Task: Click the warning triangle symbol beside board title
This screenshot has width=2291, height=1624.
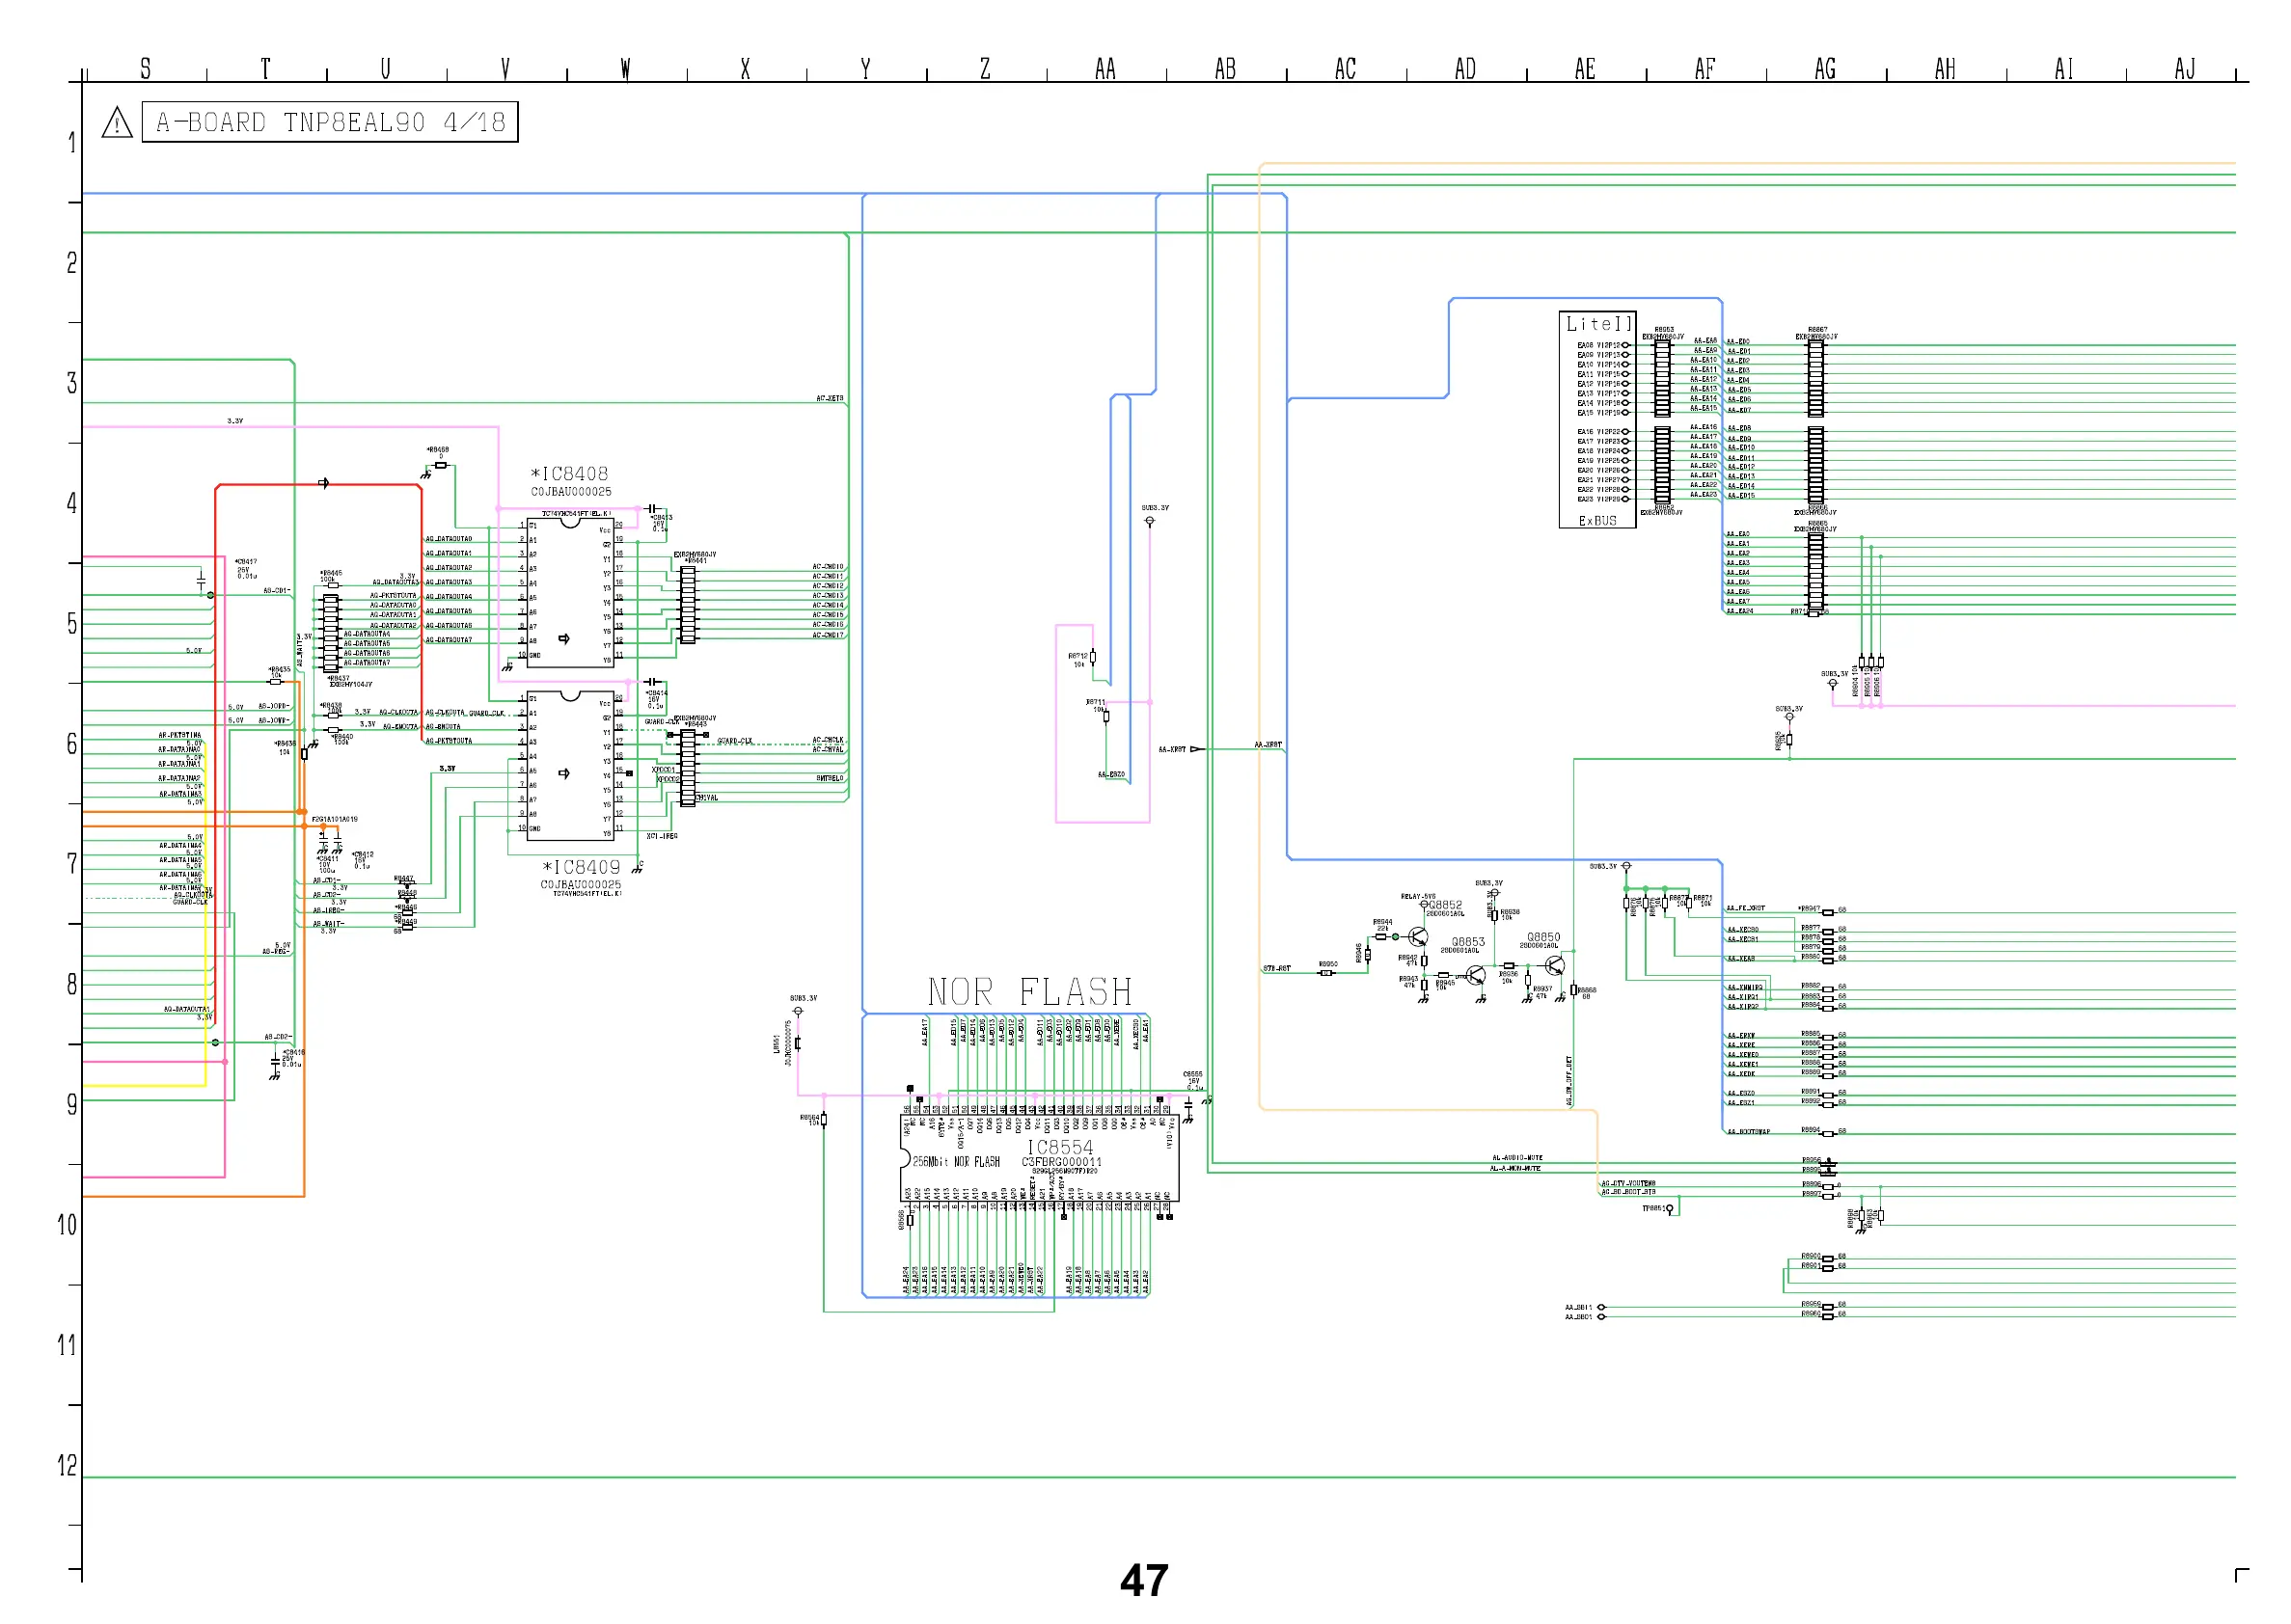Action: pos(117,123)
